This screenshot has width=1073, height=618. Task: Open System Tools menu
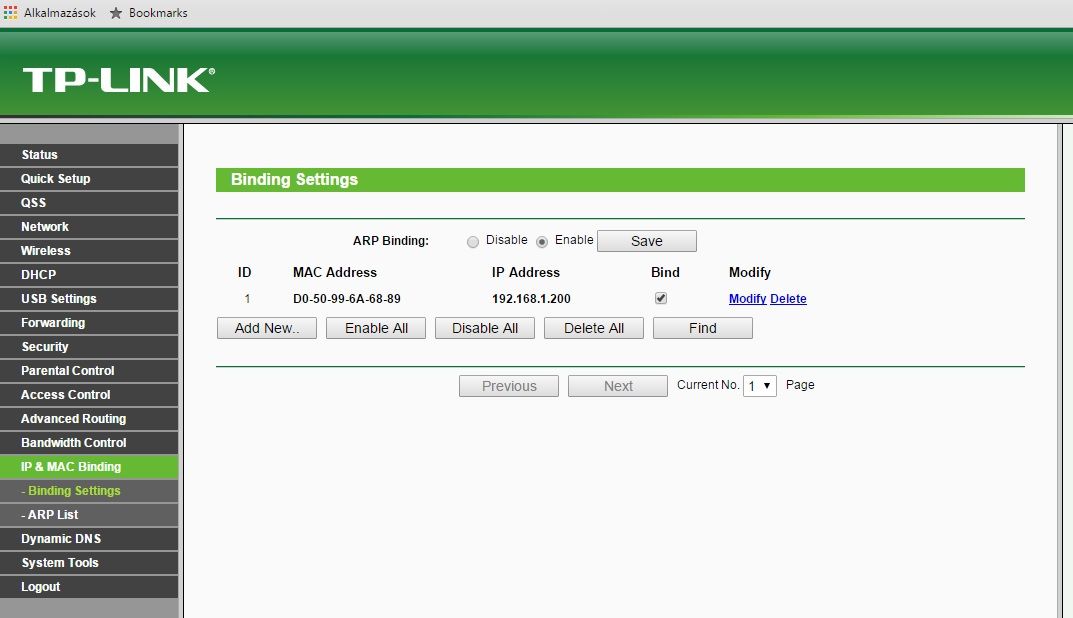pyautogui.click(x=89, y=562)
